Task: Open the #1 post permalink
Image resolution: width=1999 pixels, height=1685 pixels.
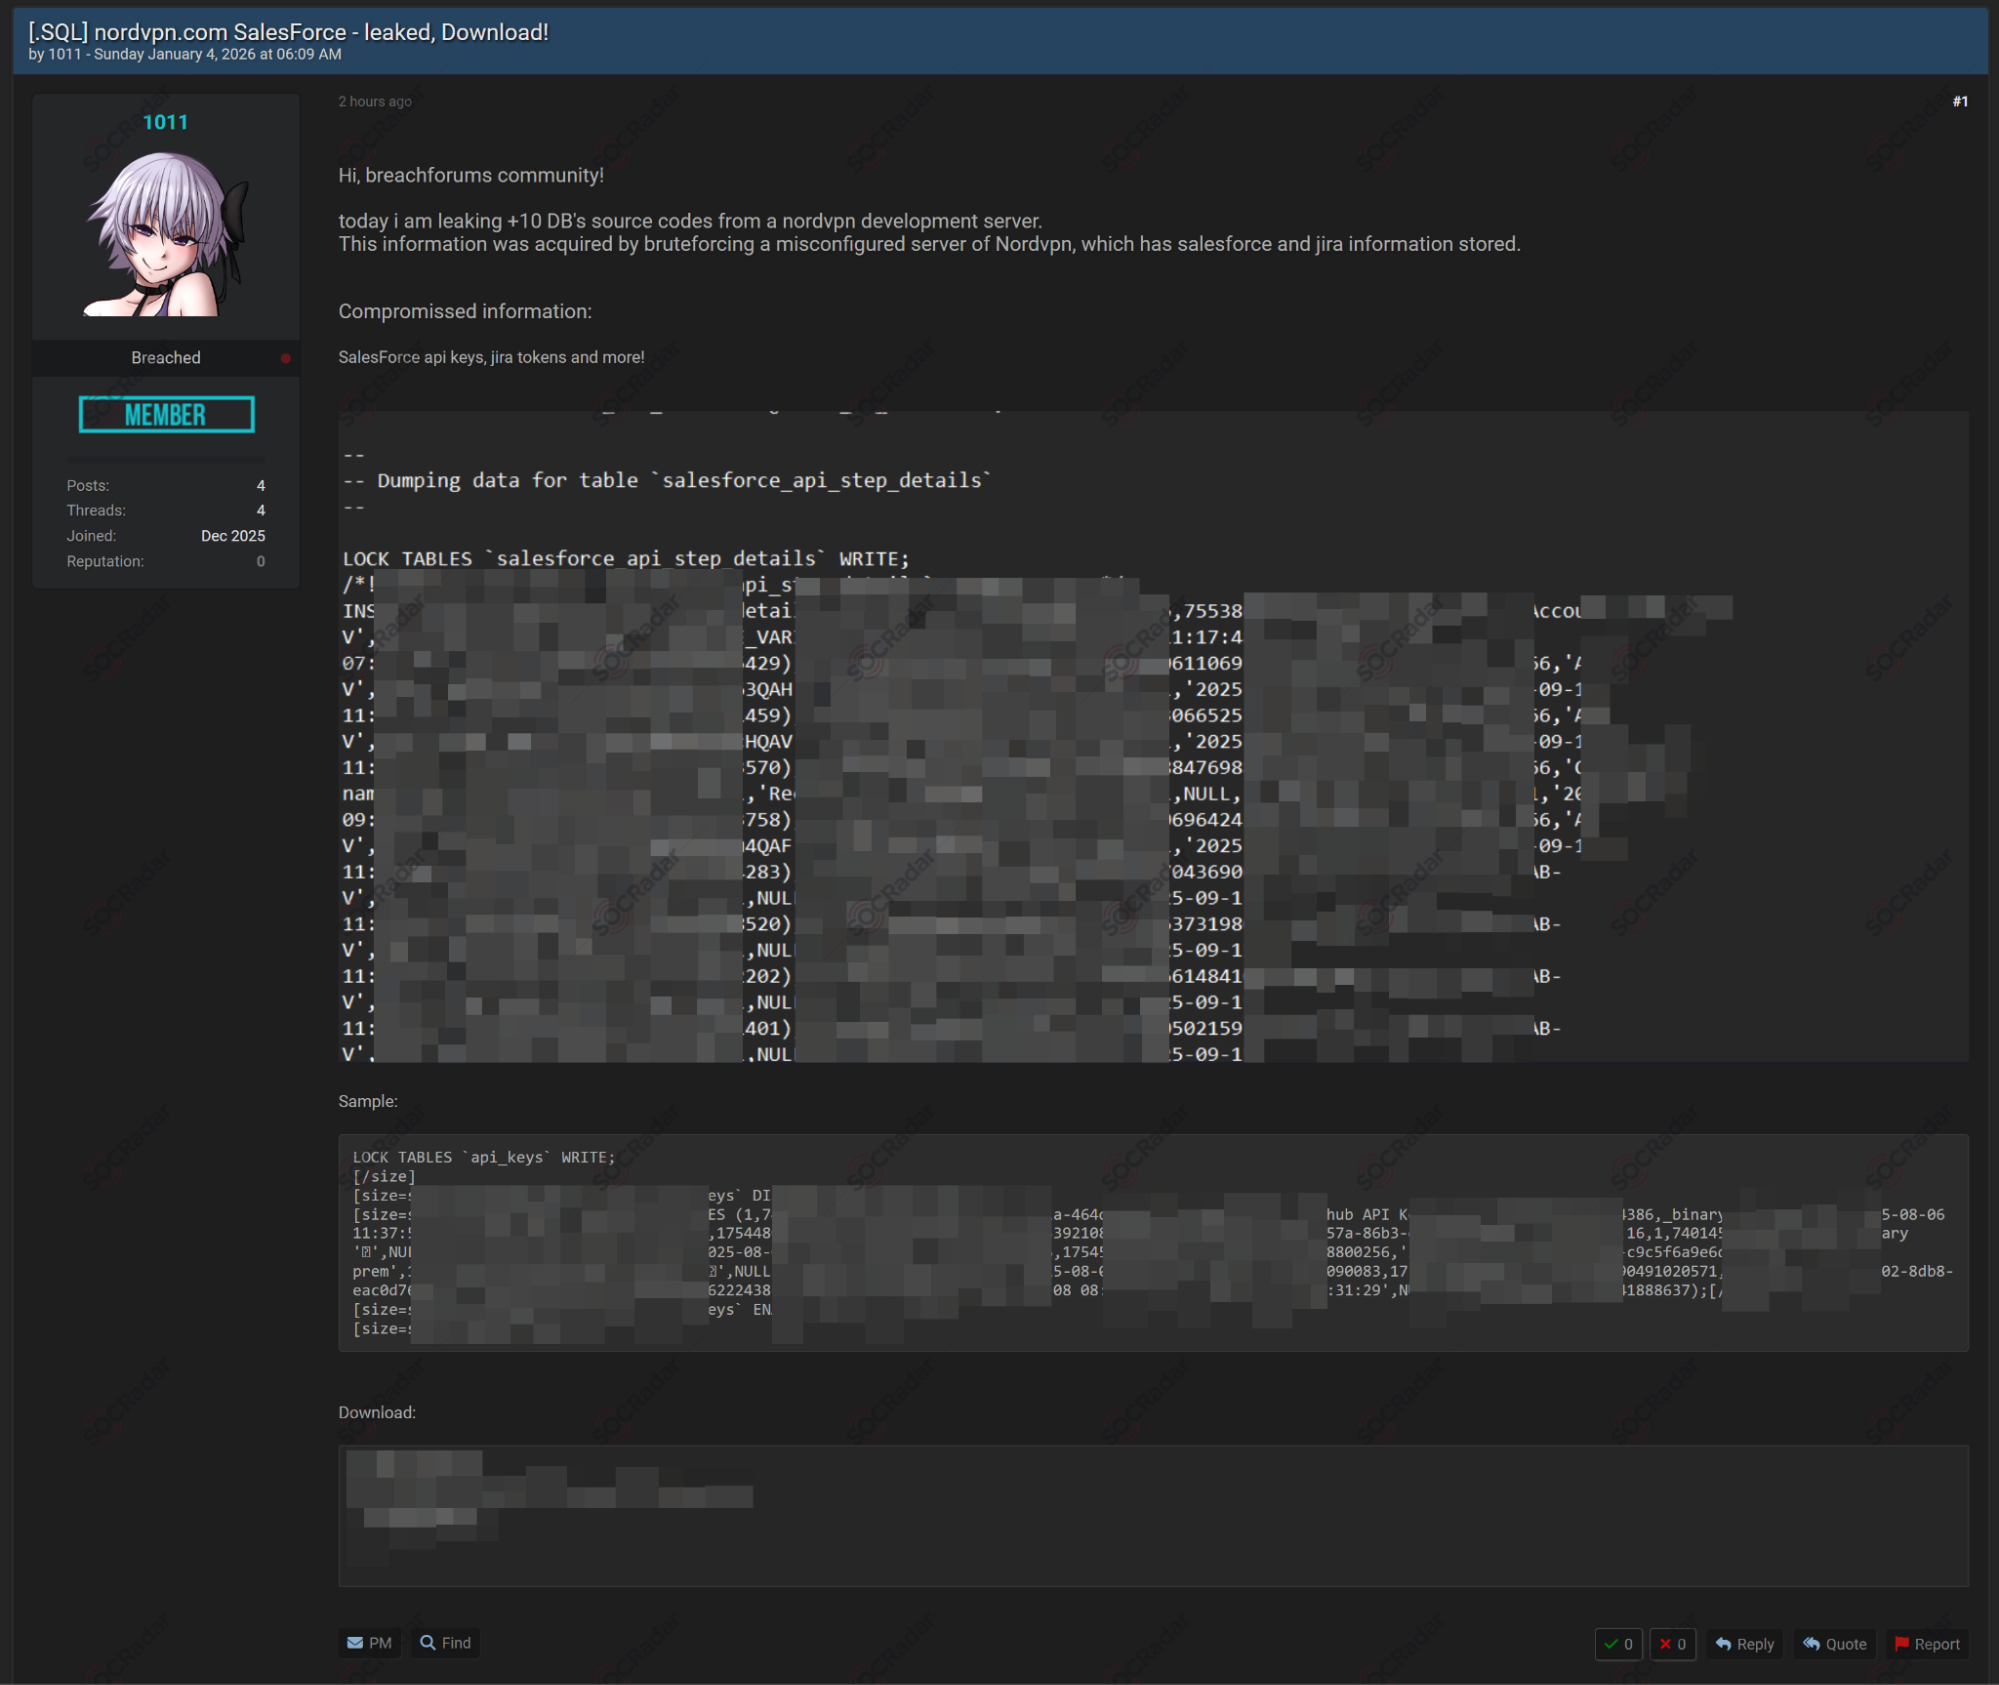Action: (x=1959, y=101)
